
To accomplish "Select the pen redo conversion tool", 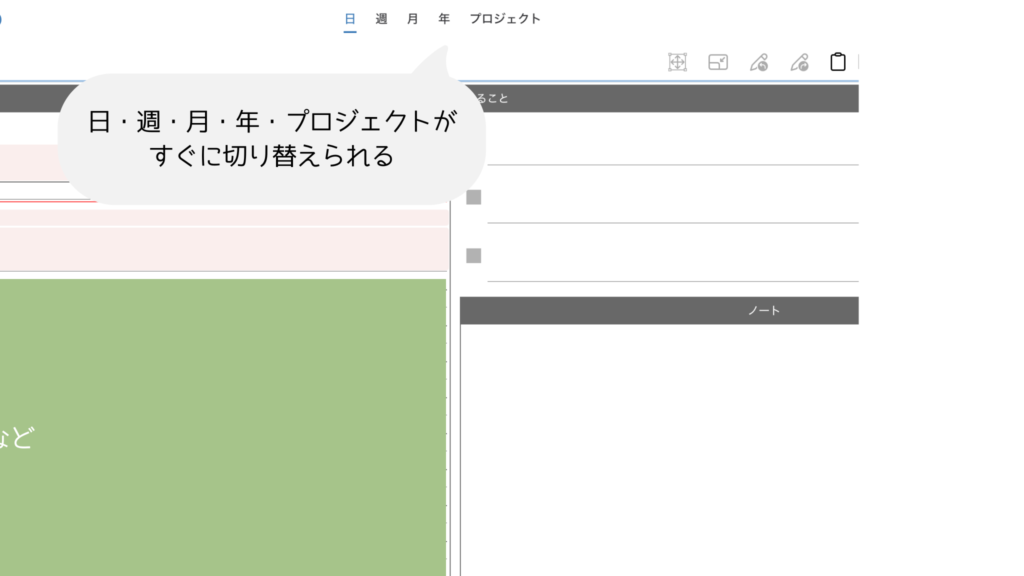I will coord(798,62).
